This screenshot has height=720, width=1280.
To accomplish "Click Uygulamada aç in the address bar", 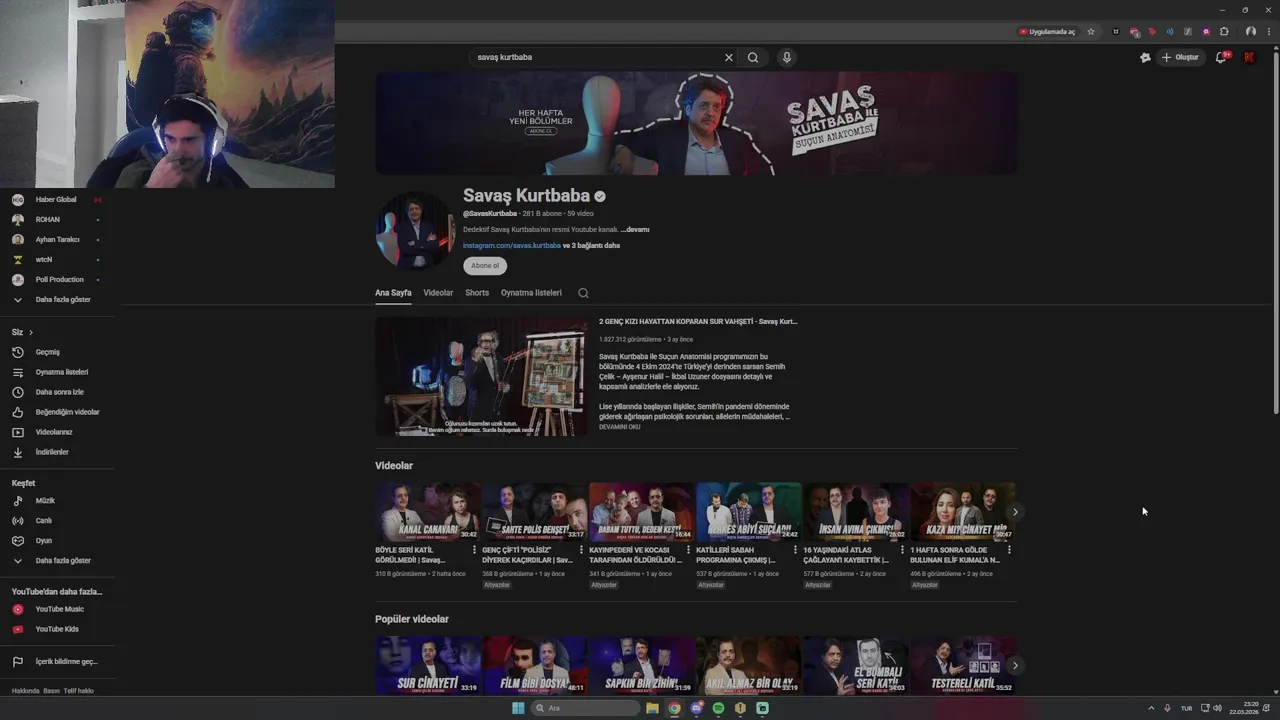I will 1047,32.
